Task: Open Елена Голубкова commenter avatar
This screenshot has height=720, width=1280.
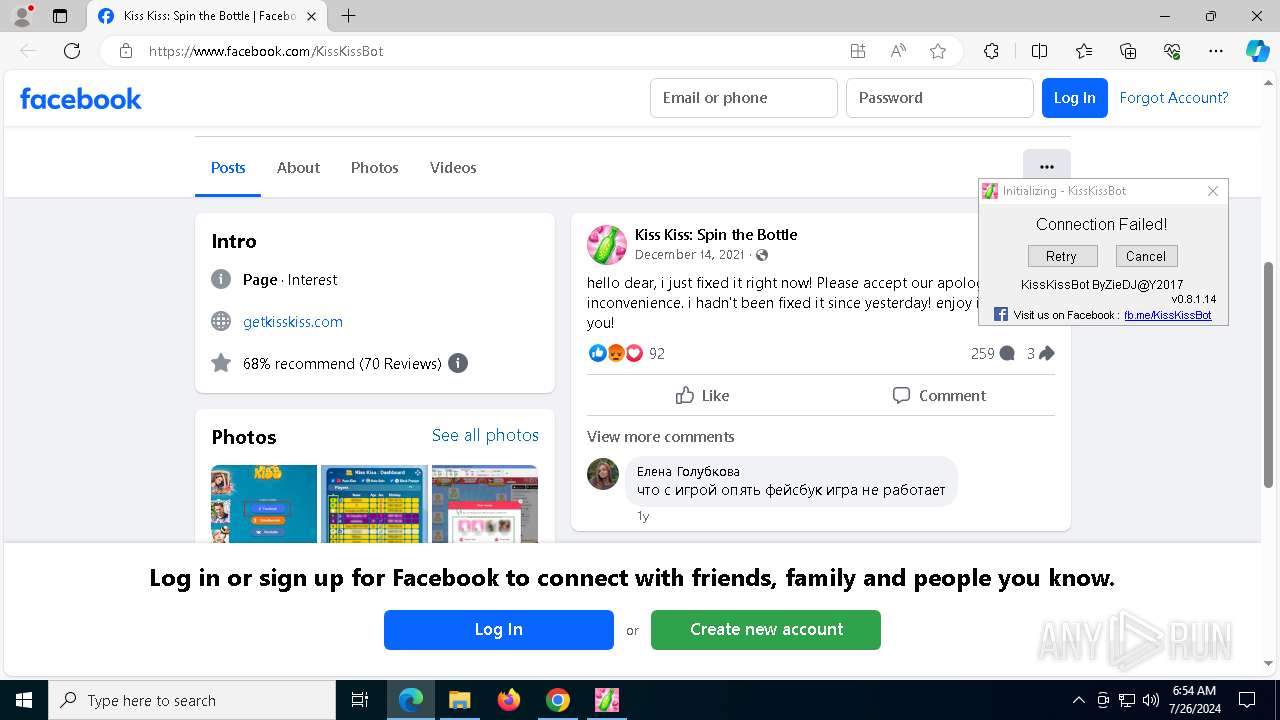Action: 603,474
